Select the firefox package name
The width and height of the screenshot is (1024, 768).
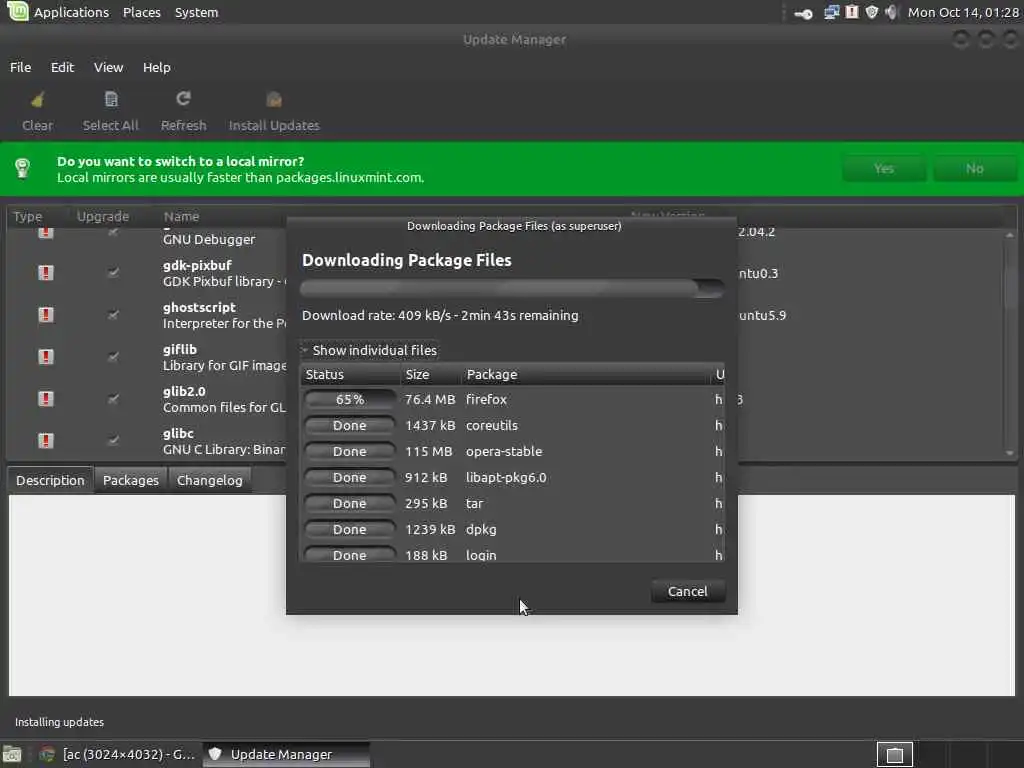coord(487,399)
